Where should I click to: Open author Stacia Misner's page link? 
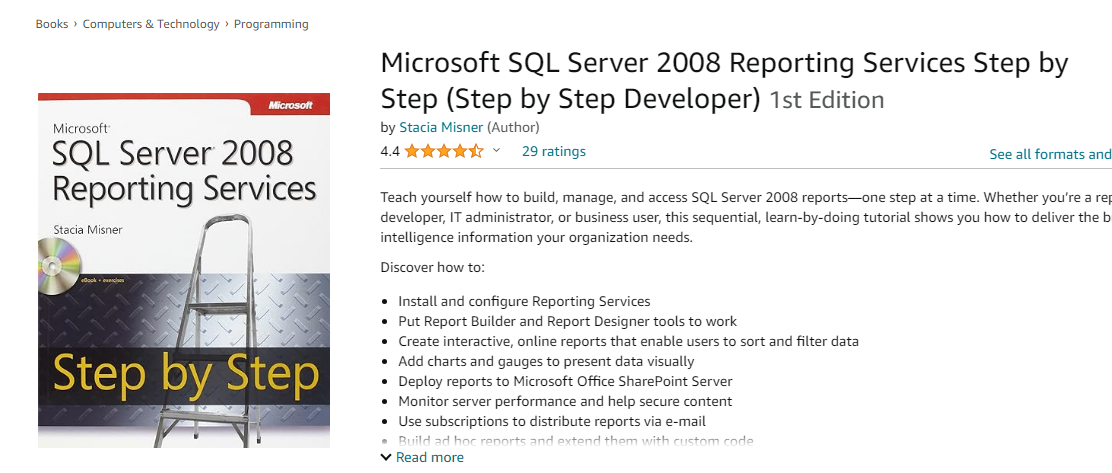point(441,128)
